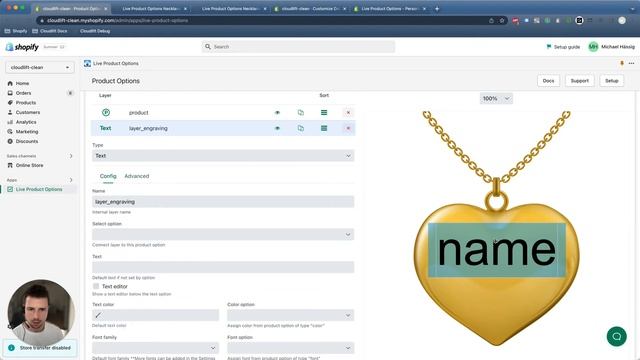
Task: Open the Type dropdown set to Text
Action: coord(223,156)
